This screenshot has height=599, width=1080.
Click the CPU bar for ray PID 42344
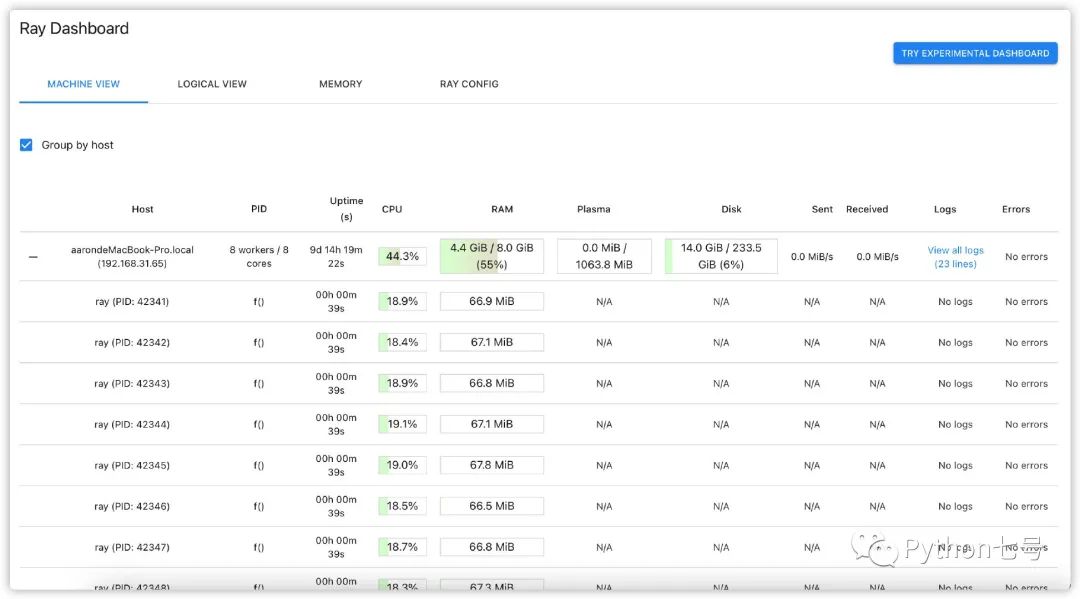click(x=402, y=424)
